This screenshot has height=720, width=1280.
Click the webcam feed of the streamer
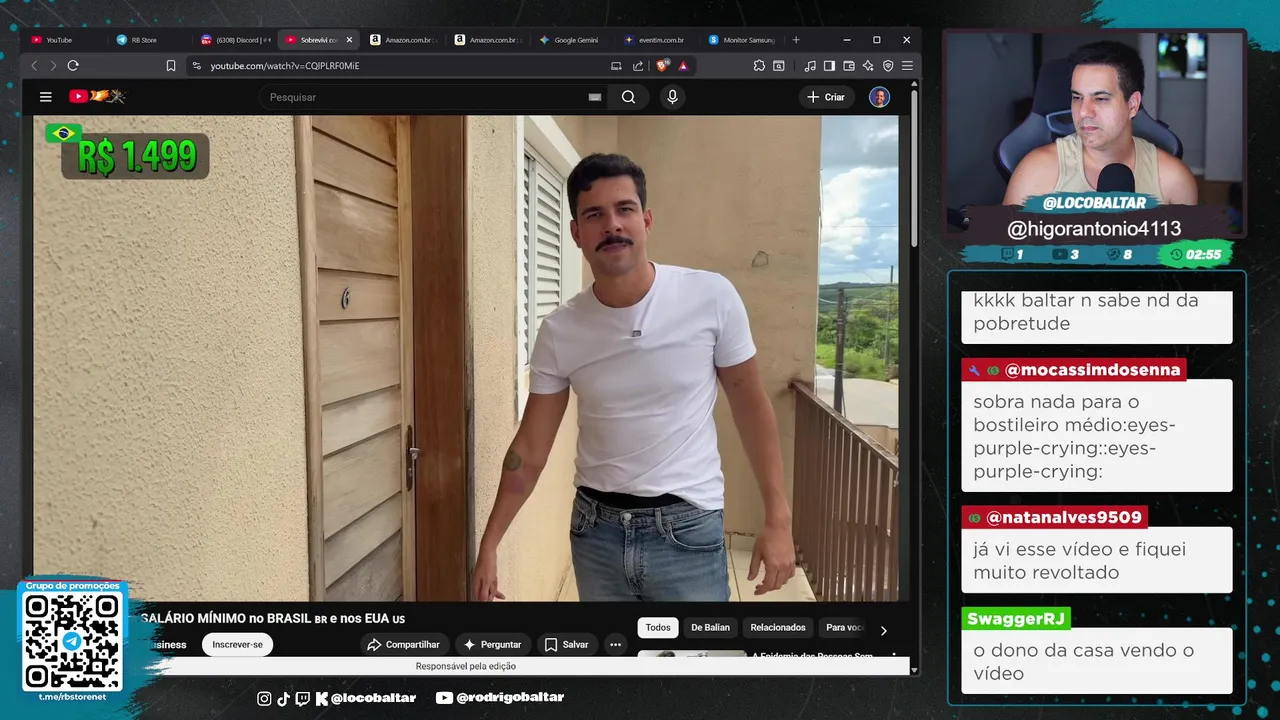(x=1095, y=118)
